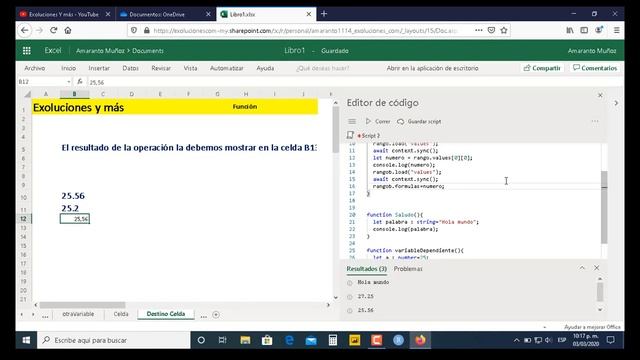
Task: Click Amaranto Muñoz breadcrumb link
Action: [100, 51]
